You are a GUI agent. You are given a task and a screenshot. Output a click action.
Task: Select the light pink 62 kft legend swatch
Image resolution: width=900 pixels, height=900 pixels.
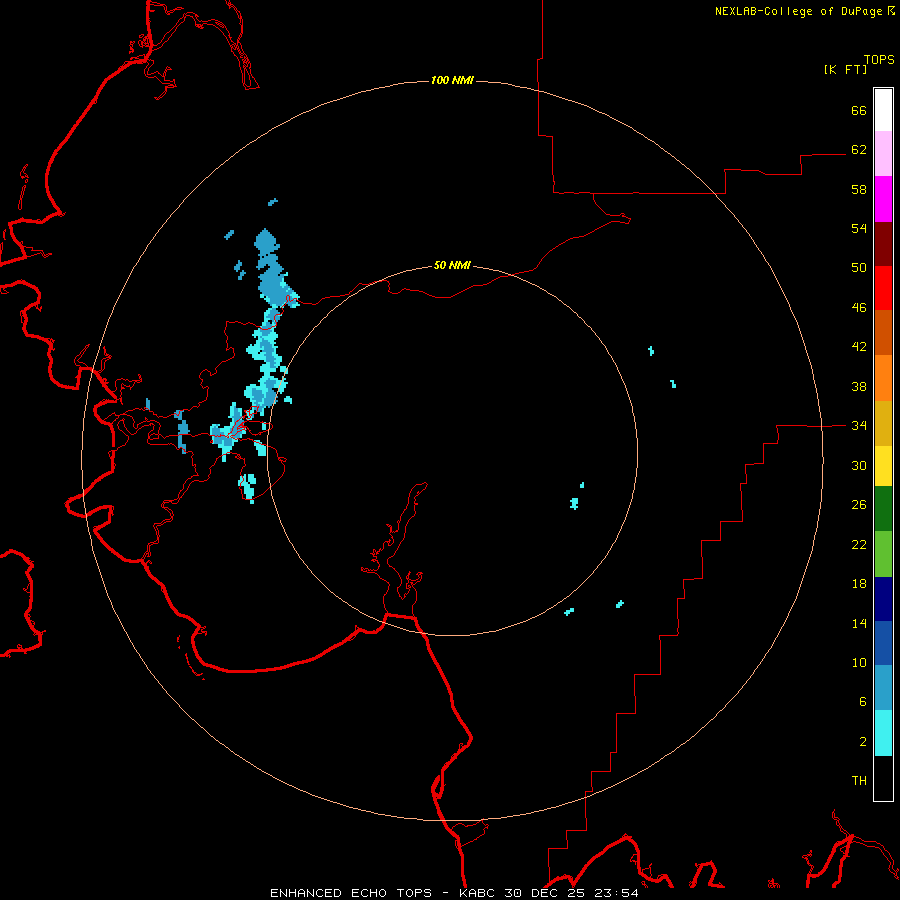[883, 154]
